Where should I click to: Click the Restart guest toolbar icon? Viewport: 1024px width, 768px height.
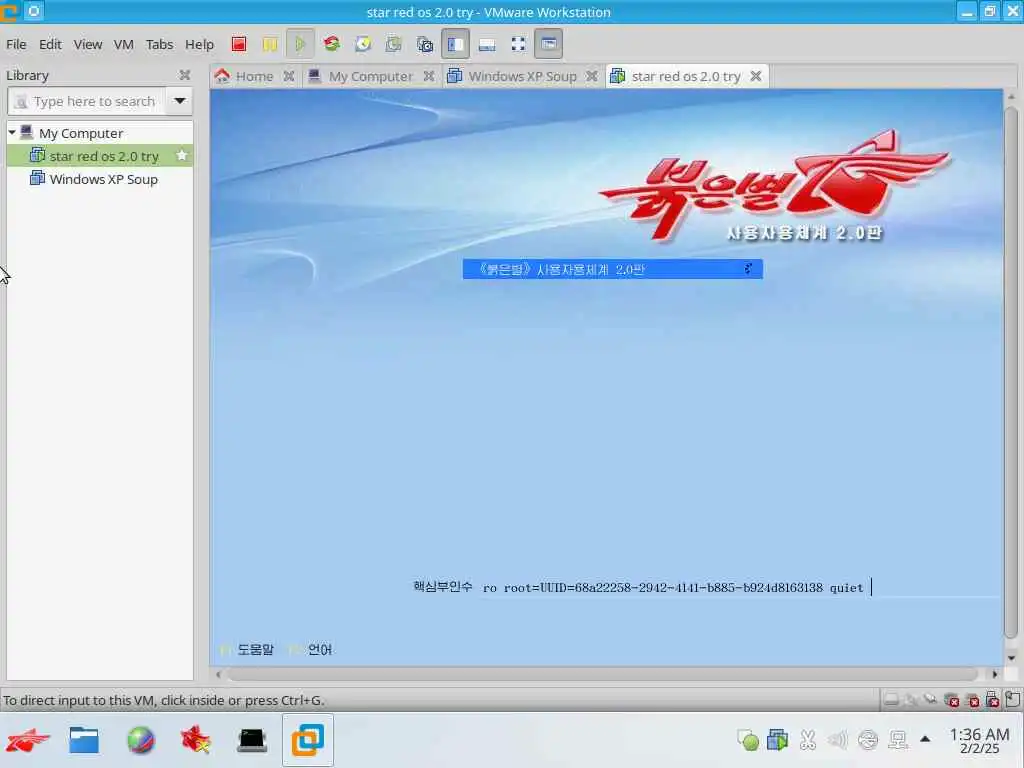(x=332, y=44)
